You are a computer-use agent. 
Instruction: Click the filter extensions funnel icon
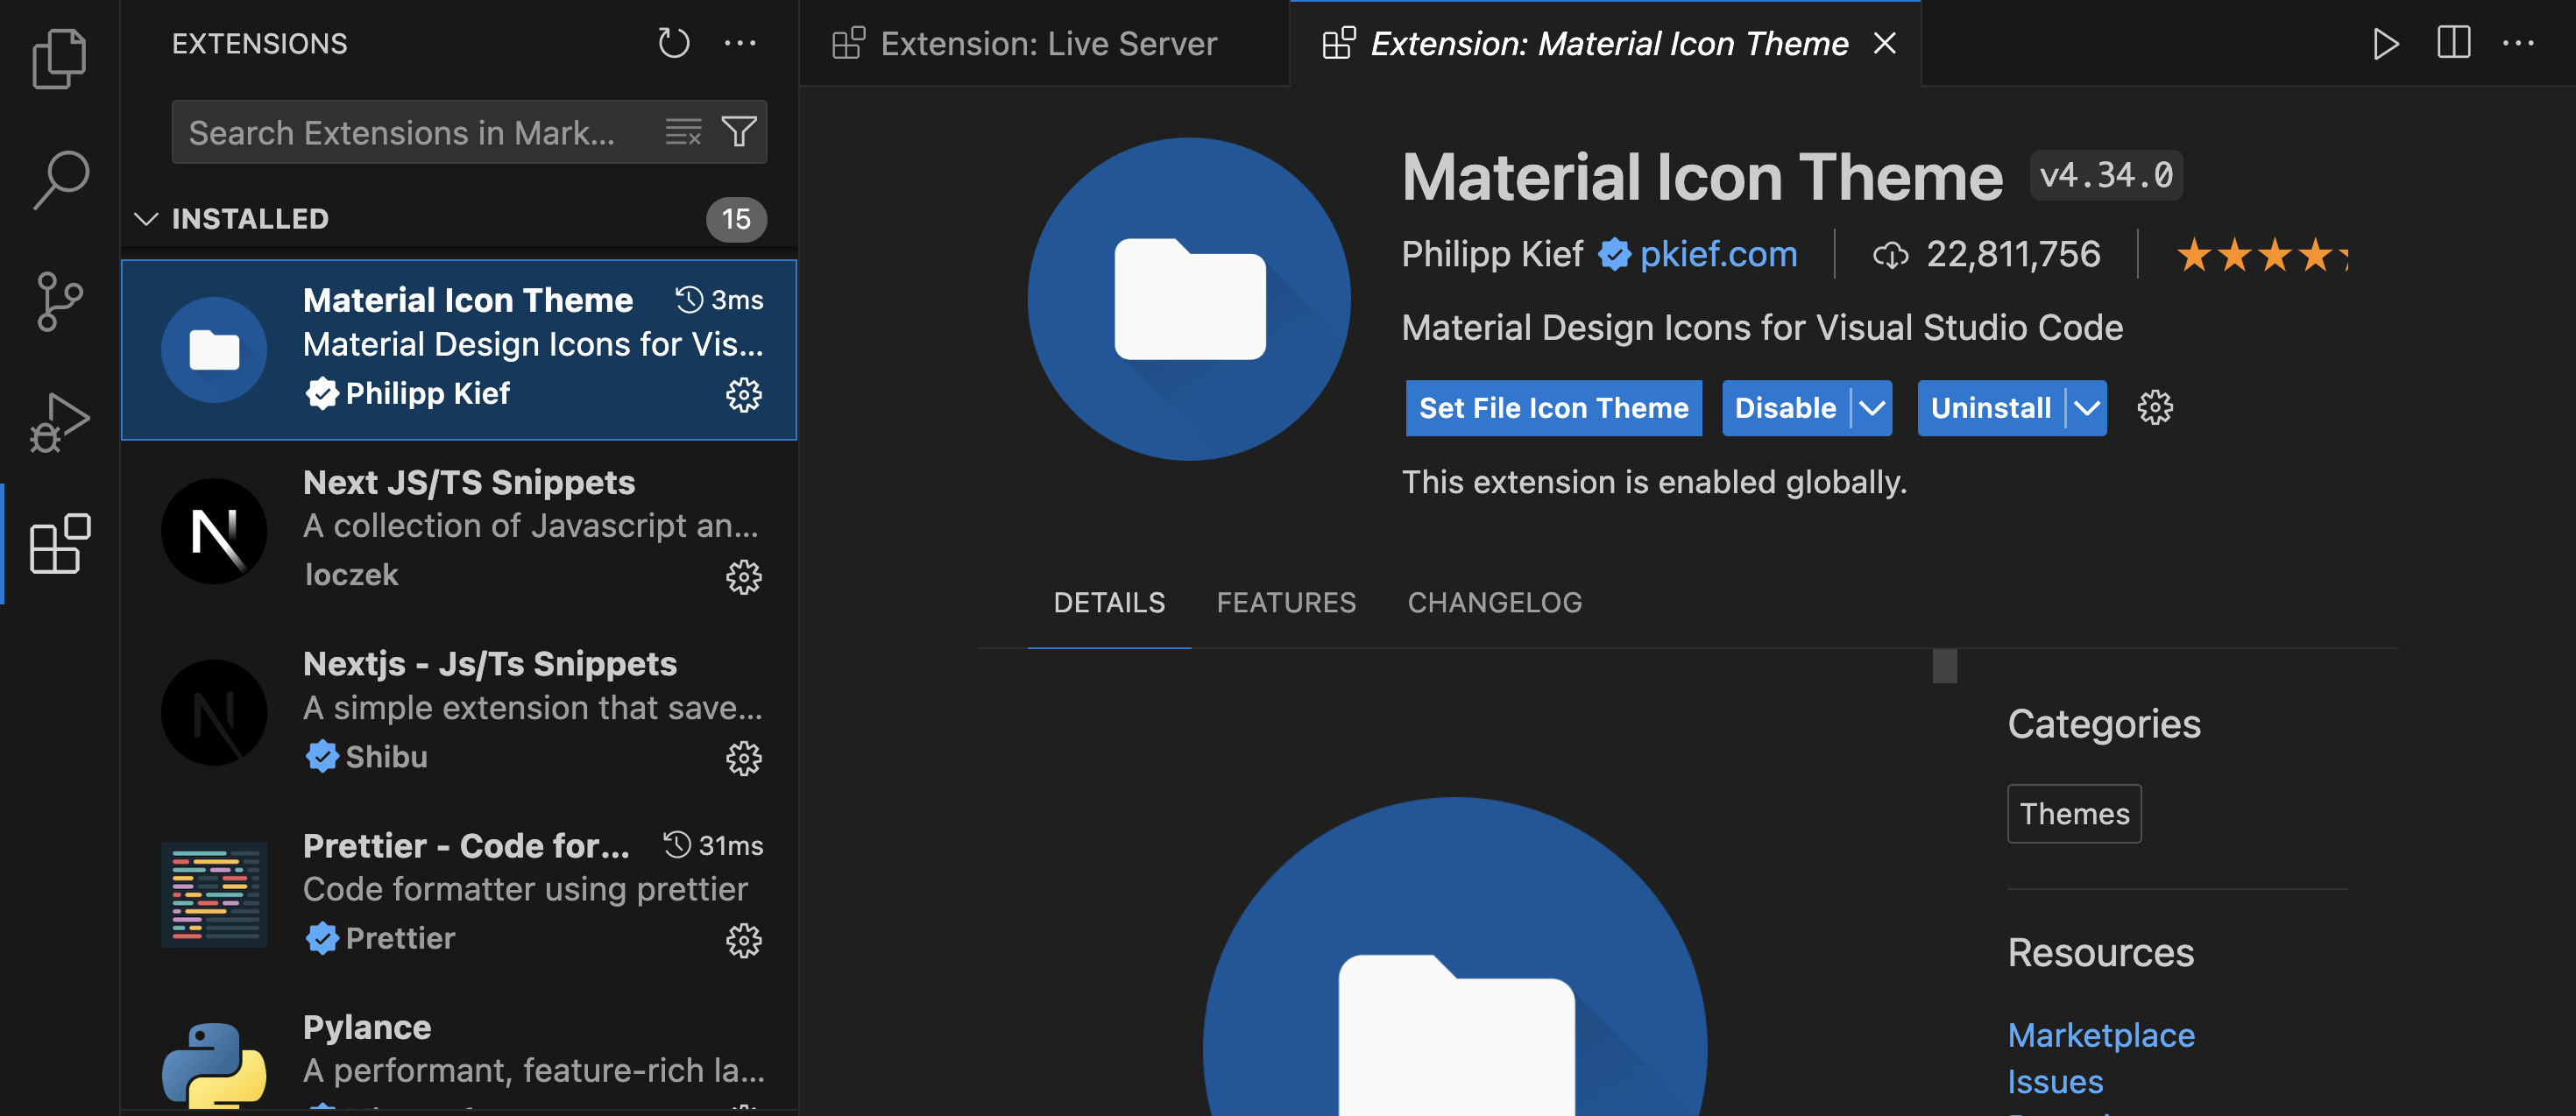[739, 132]
